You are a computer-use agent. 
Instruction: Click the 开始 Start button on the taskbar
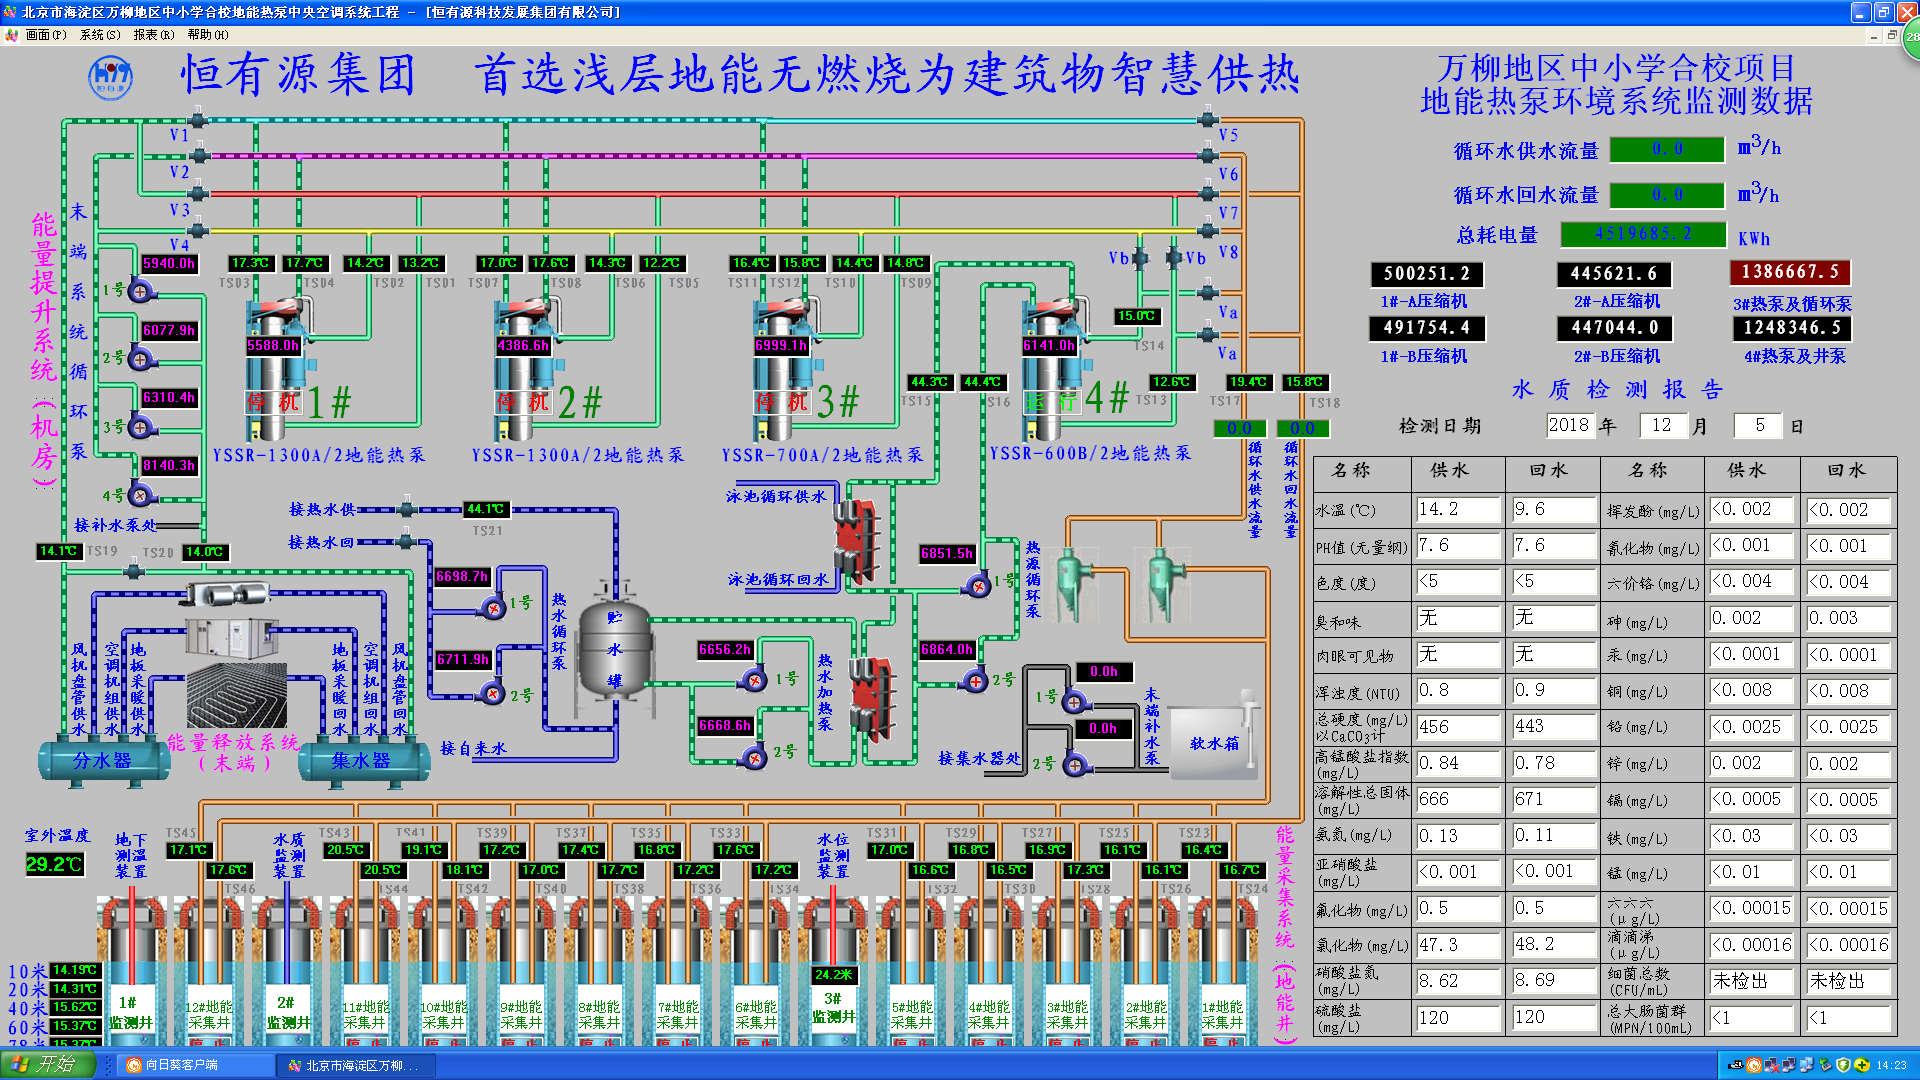pyautogui.click(x=47, y=1065)
